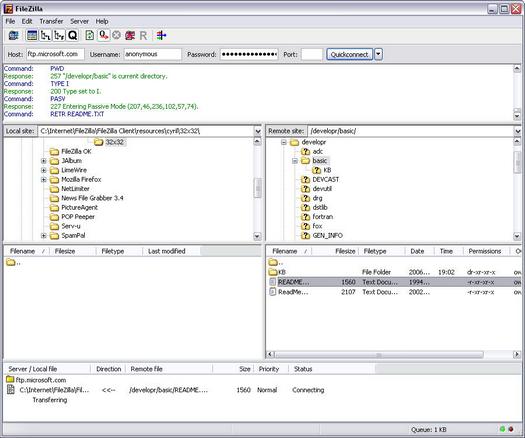This screenshot has height=438, width=525.
Task: Click the DEVCAST unknown-folder icon
Action: (x=305, y=180)
